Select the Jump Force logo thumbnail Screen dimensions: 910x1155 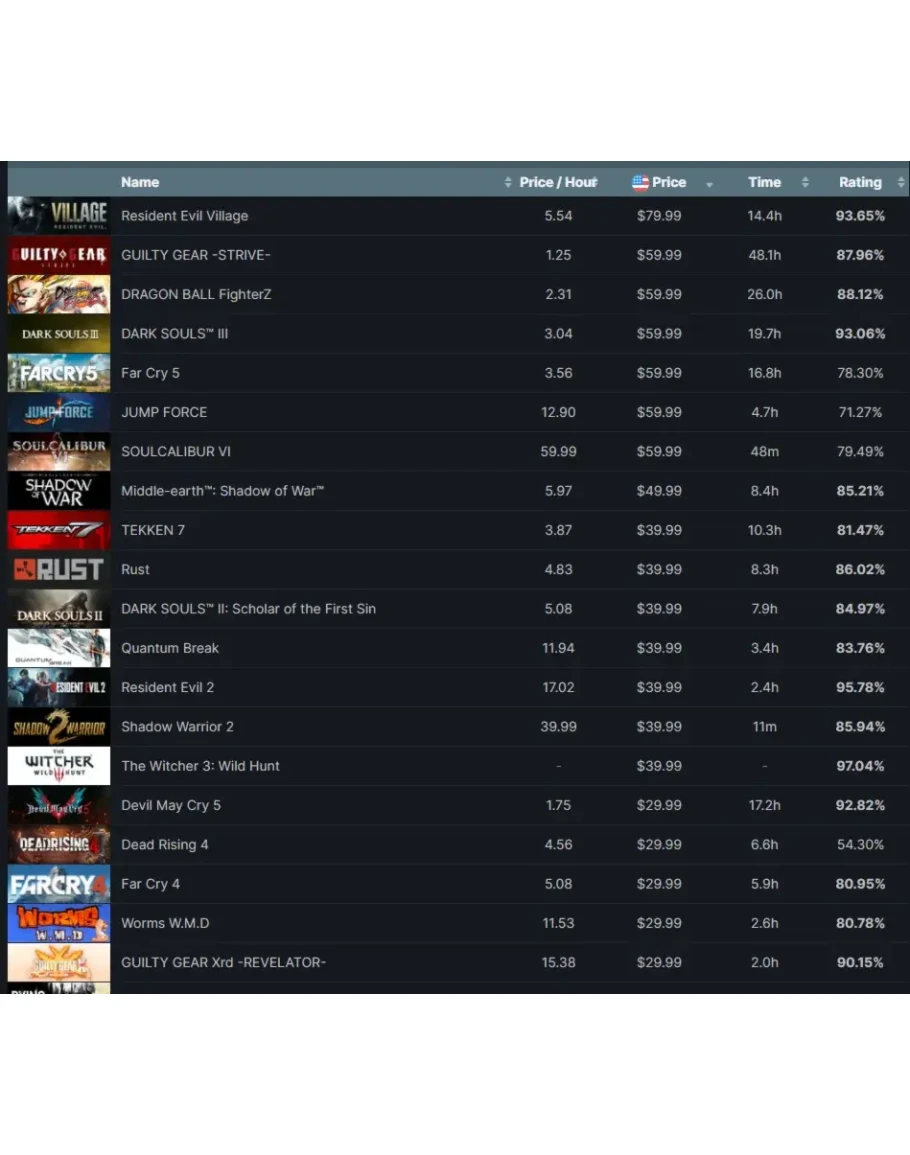[x=58, y=412]
